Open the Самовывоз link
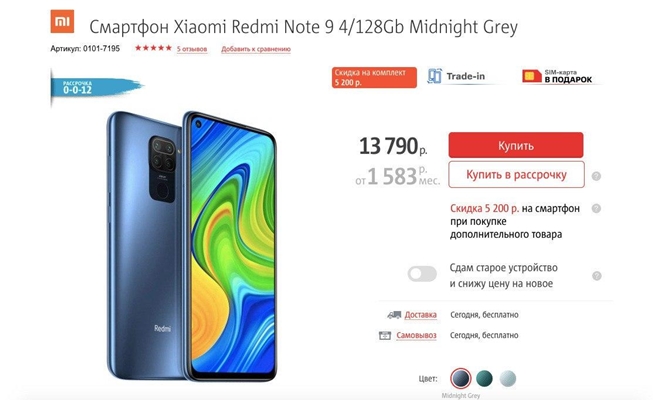 [x=416, y=335]
